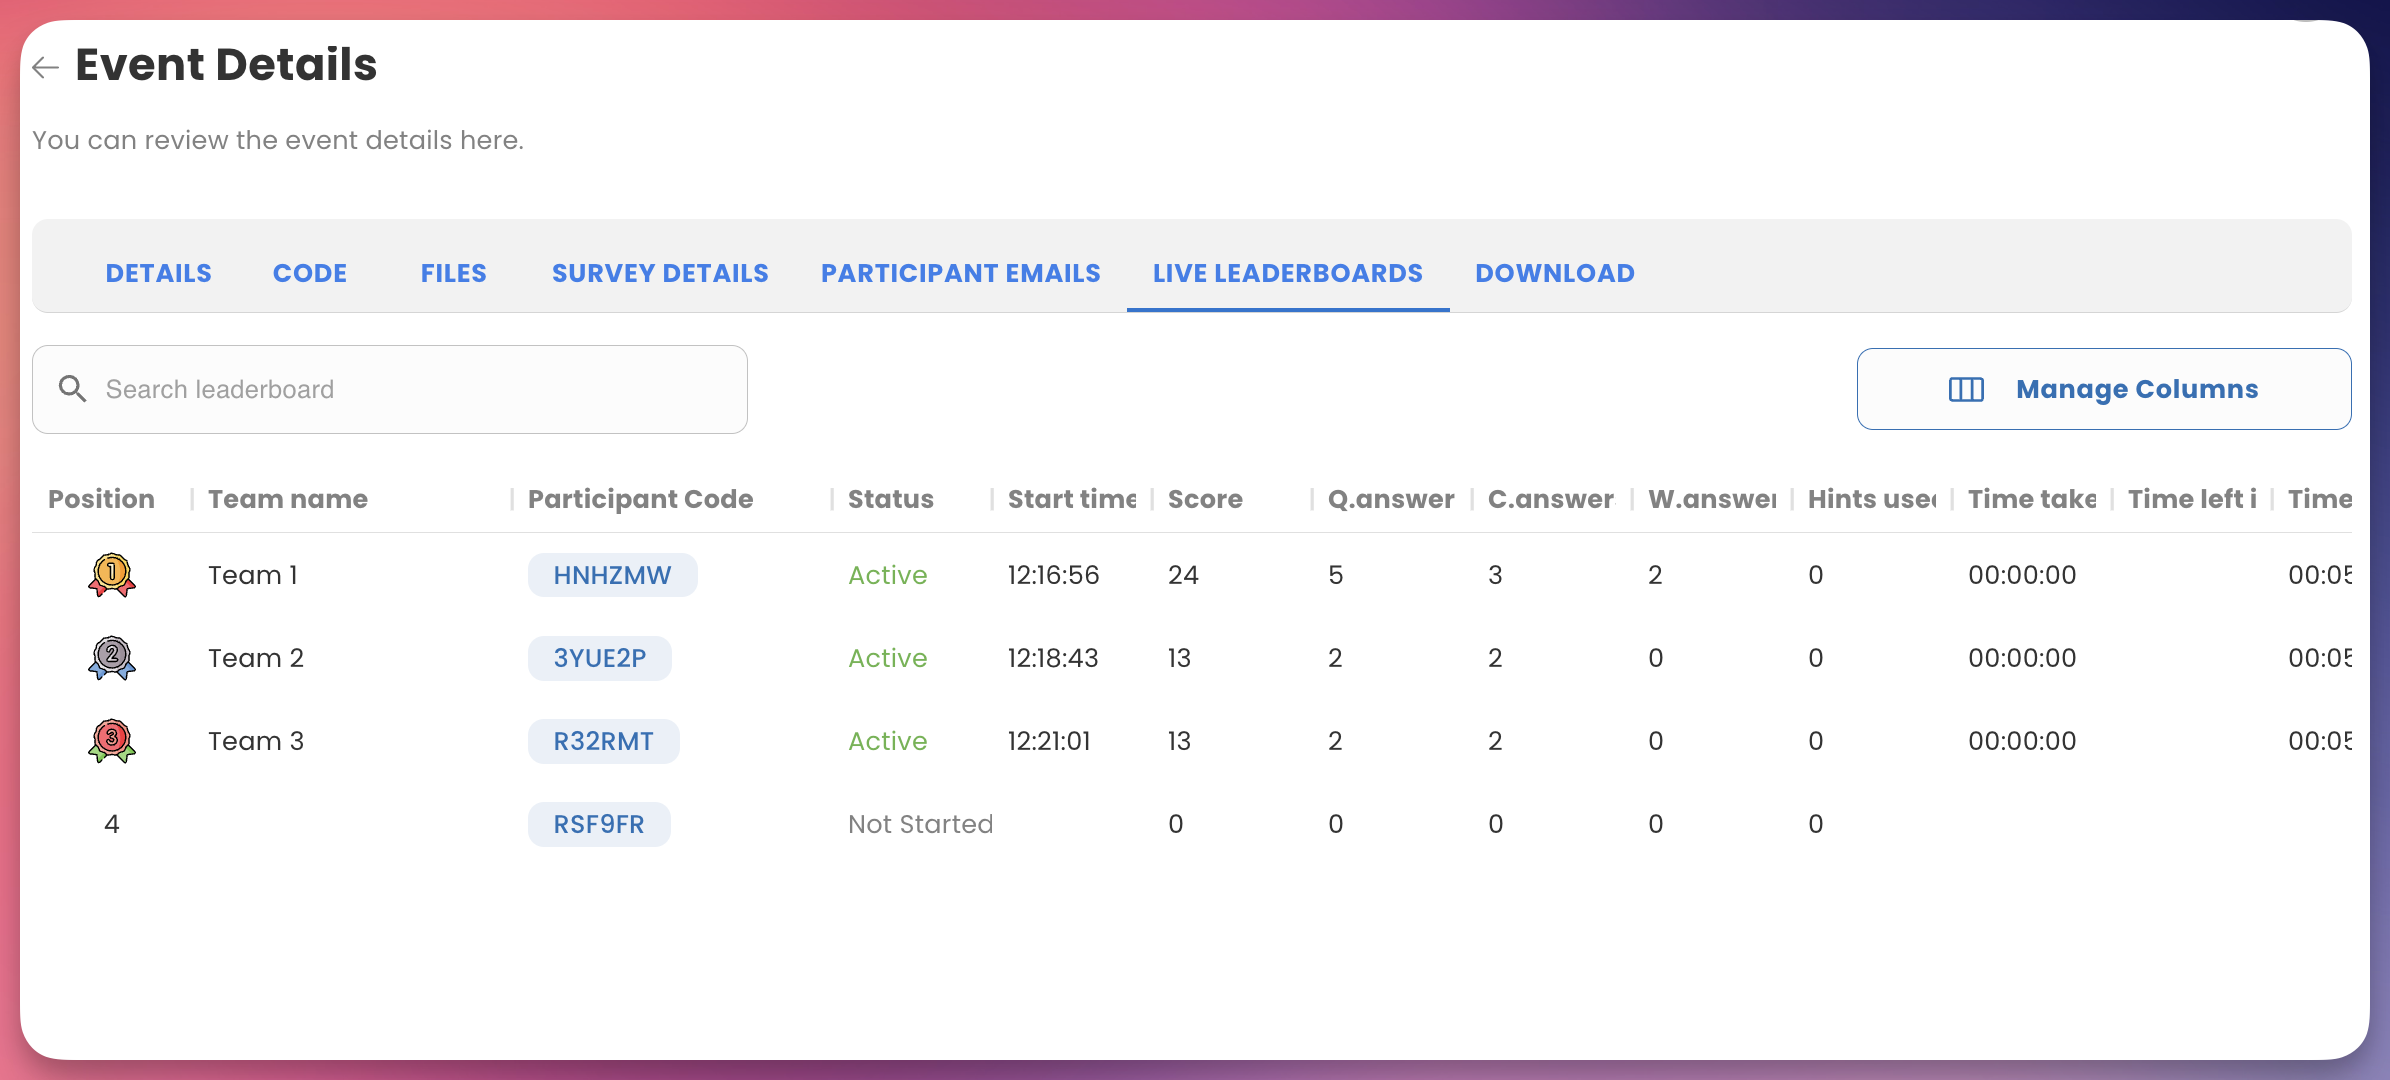Click the Team name column header
2390x1080 pixels.
click(288, 499)
